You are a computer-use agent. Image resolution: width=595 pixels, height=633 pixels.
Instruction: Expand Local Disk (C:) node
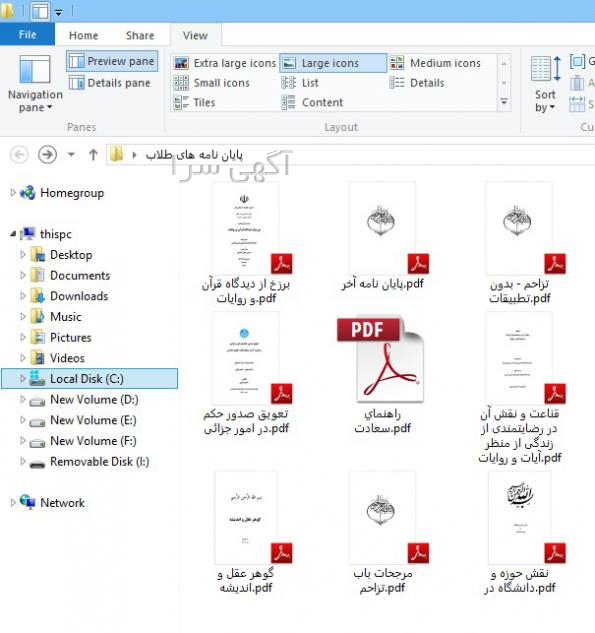(x=23, y=379)
